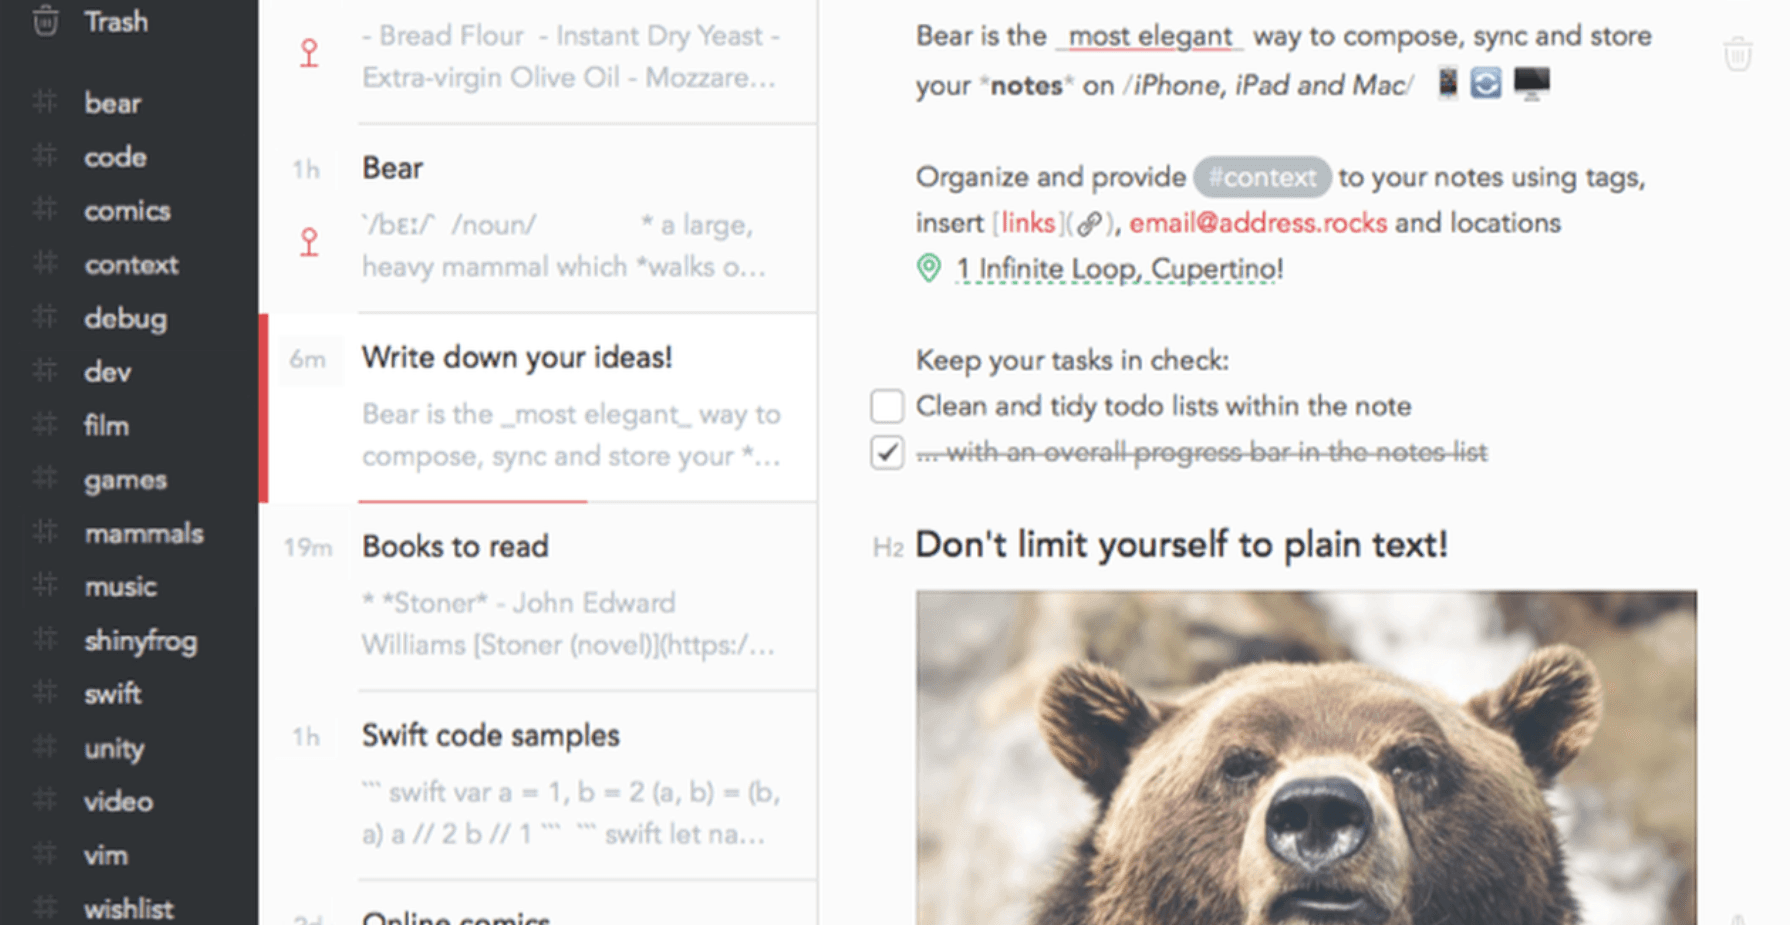1790x925 pixels.
Task: Select the music tag in sidebar
Action: 120,587
